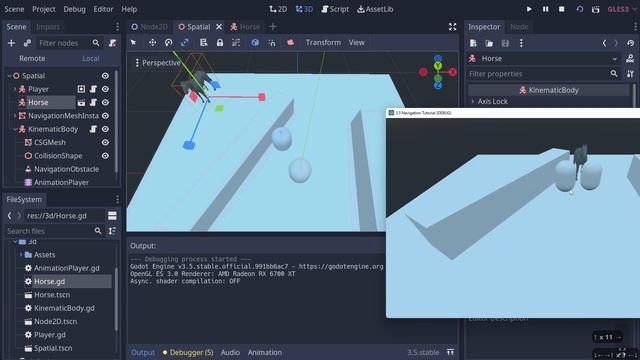Toggle visibility of CSGMesh node
The height and width of the screenshot is (360, 640).
pyautogui.click(x=105, y=142)
